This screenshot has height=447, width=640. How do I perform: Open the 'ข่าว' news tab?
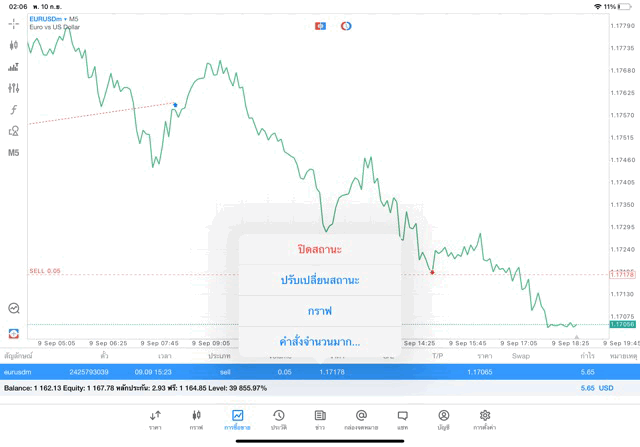(320, 419)
